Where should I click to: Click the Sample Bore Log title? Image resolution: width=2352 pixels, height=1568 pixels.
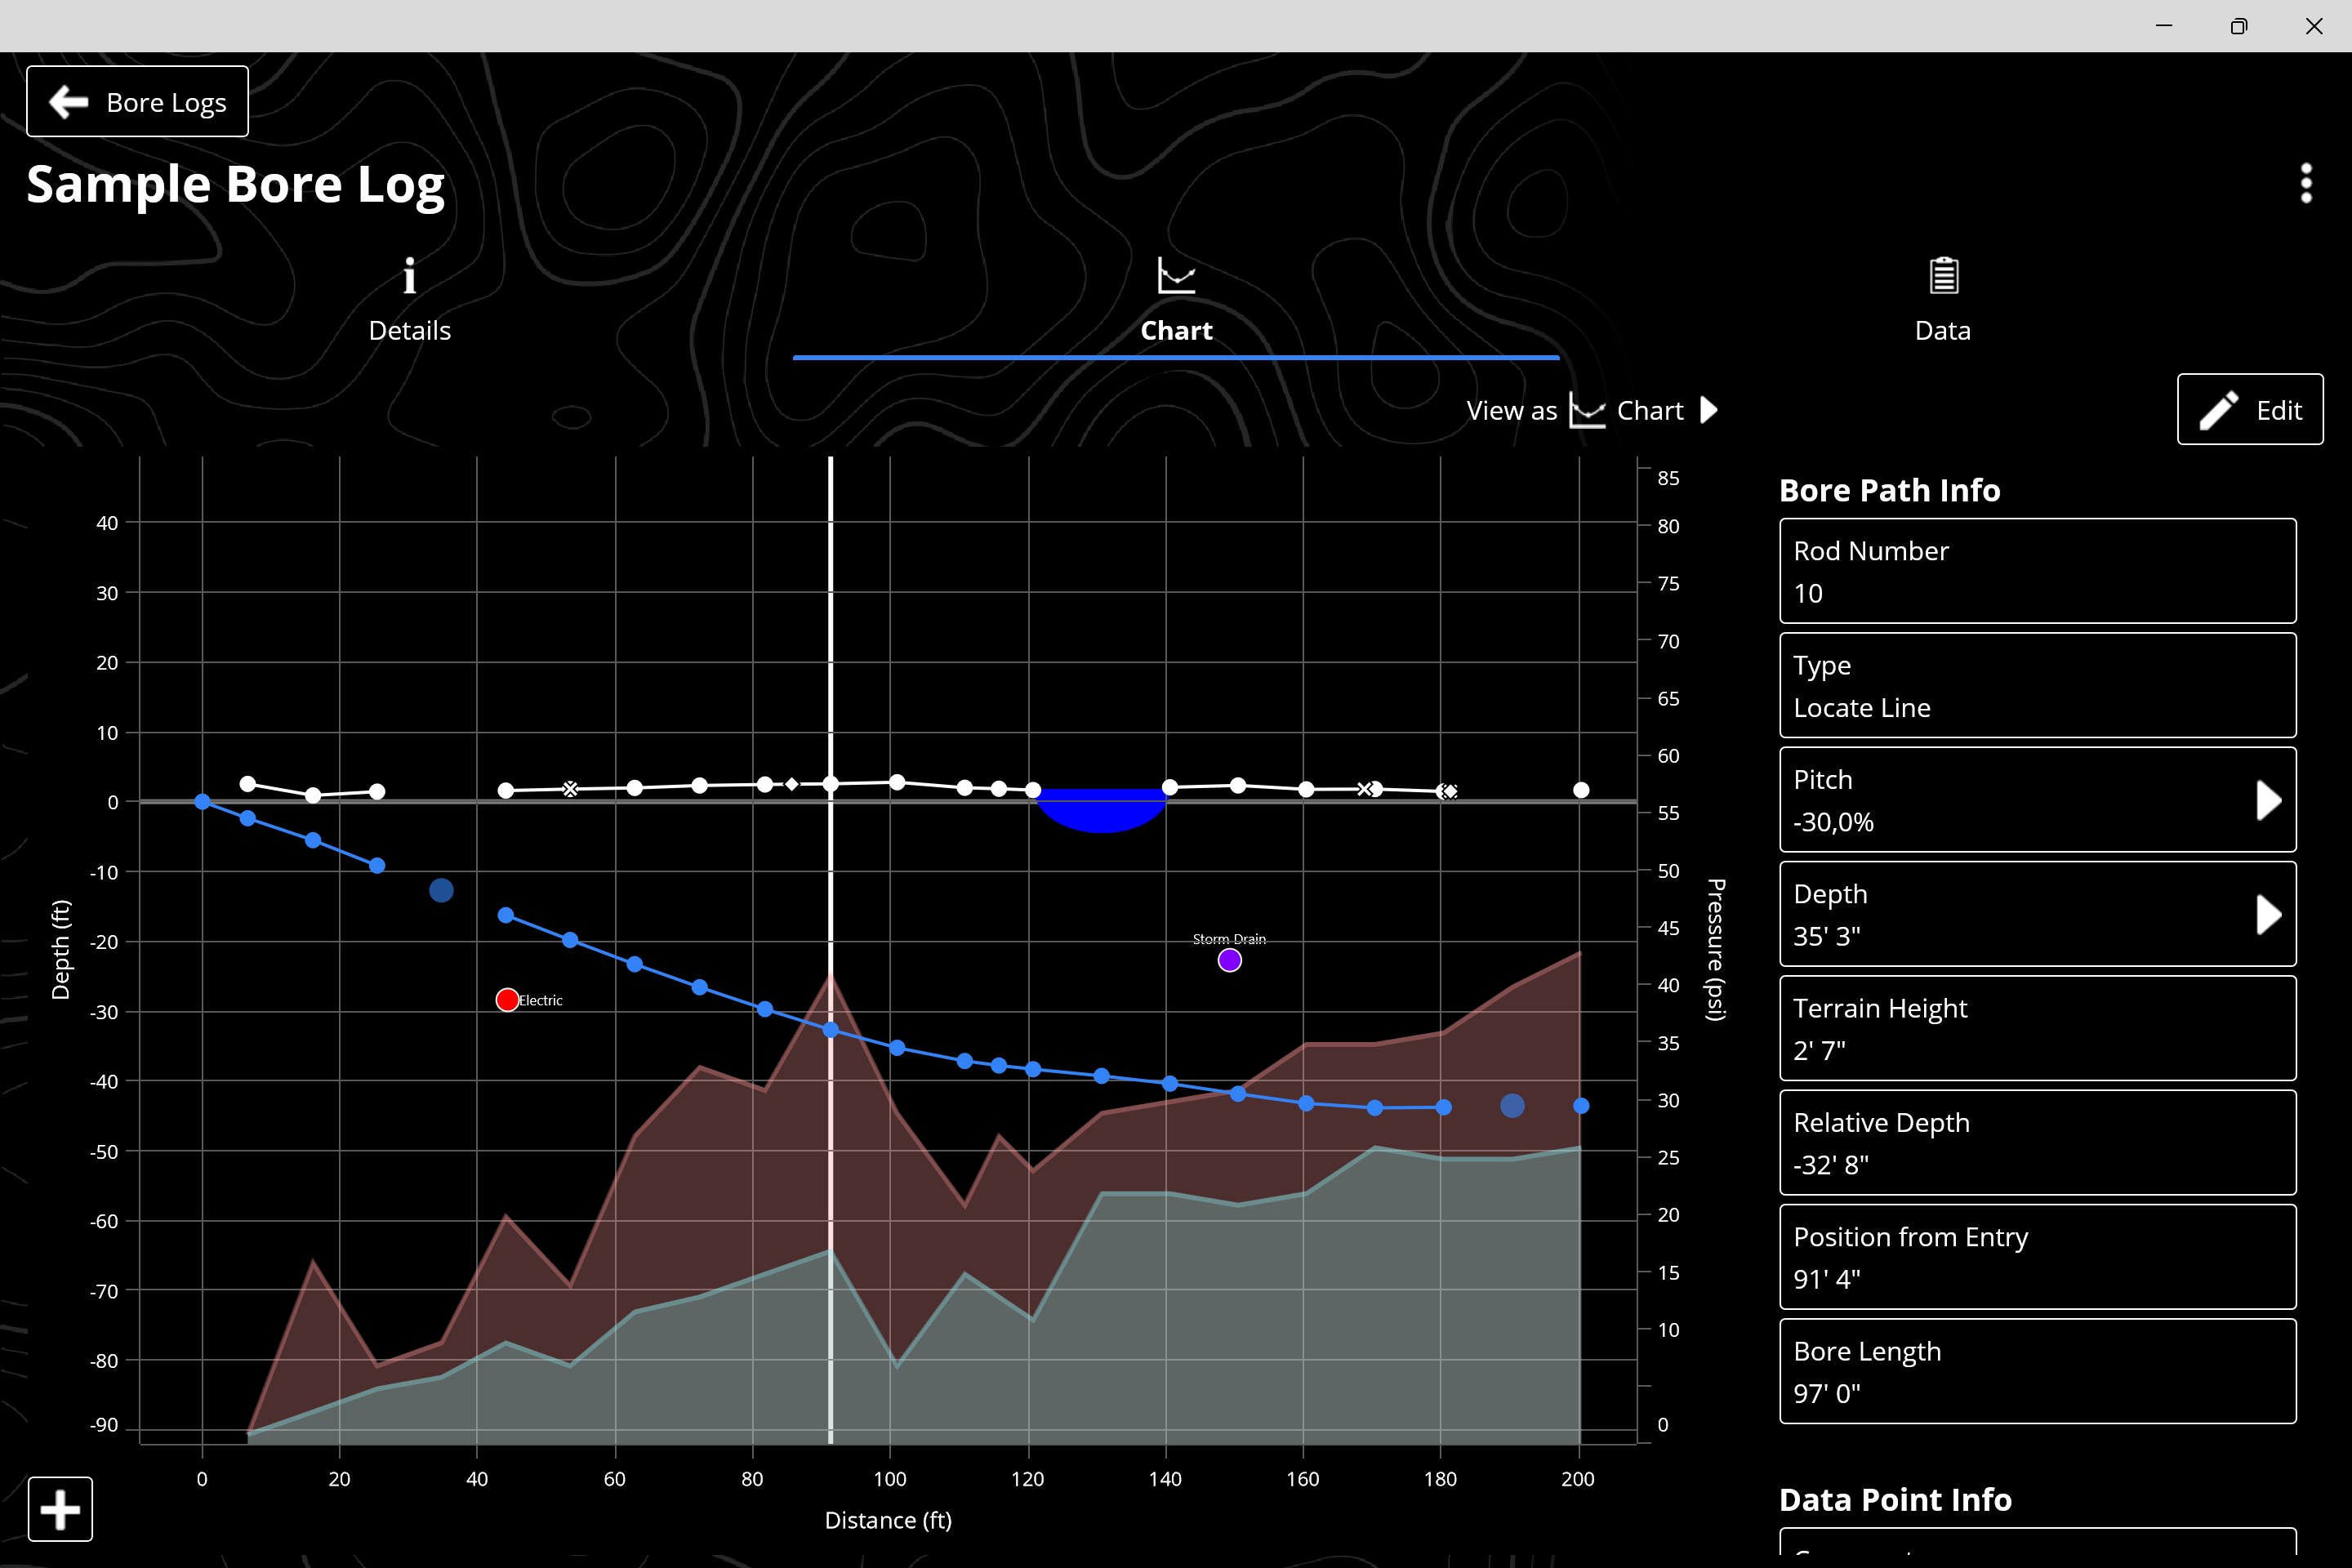click(235, 185)
